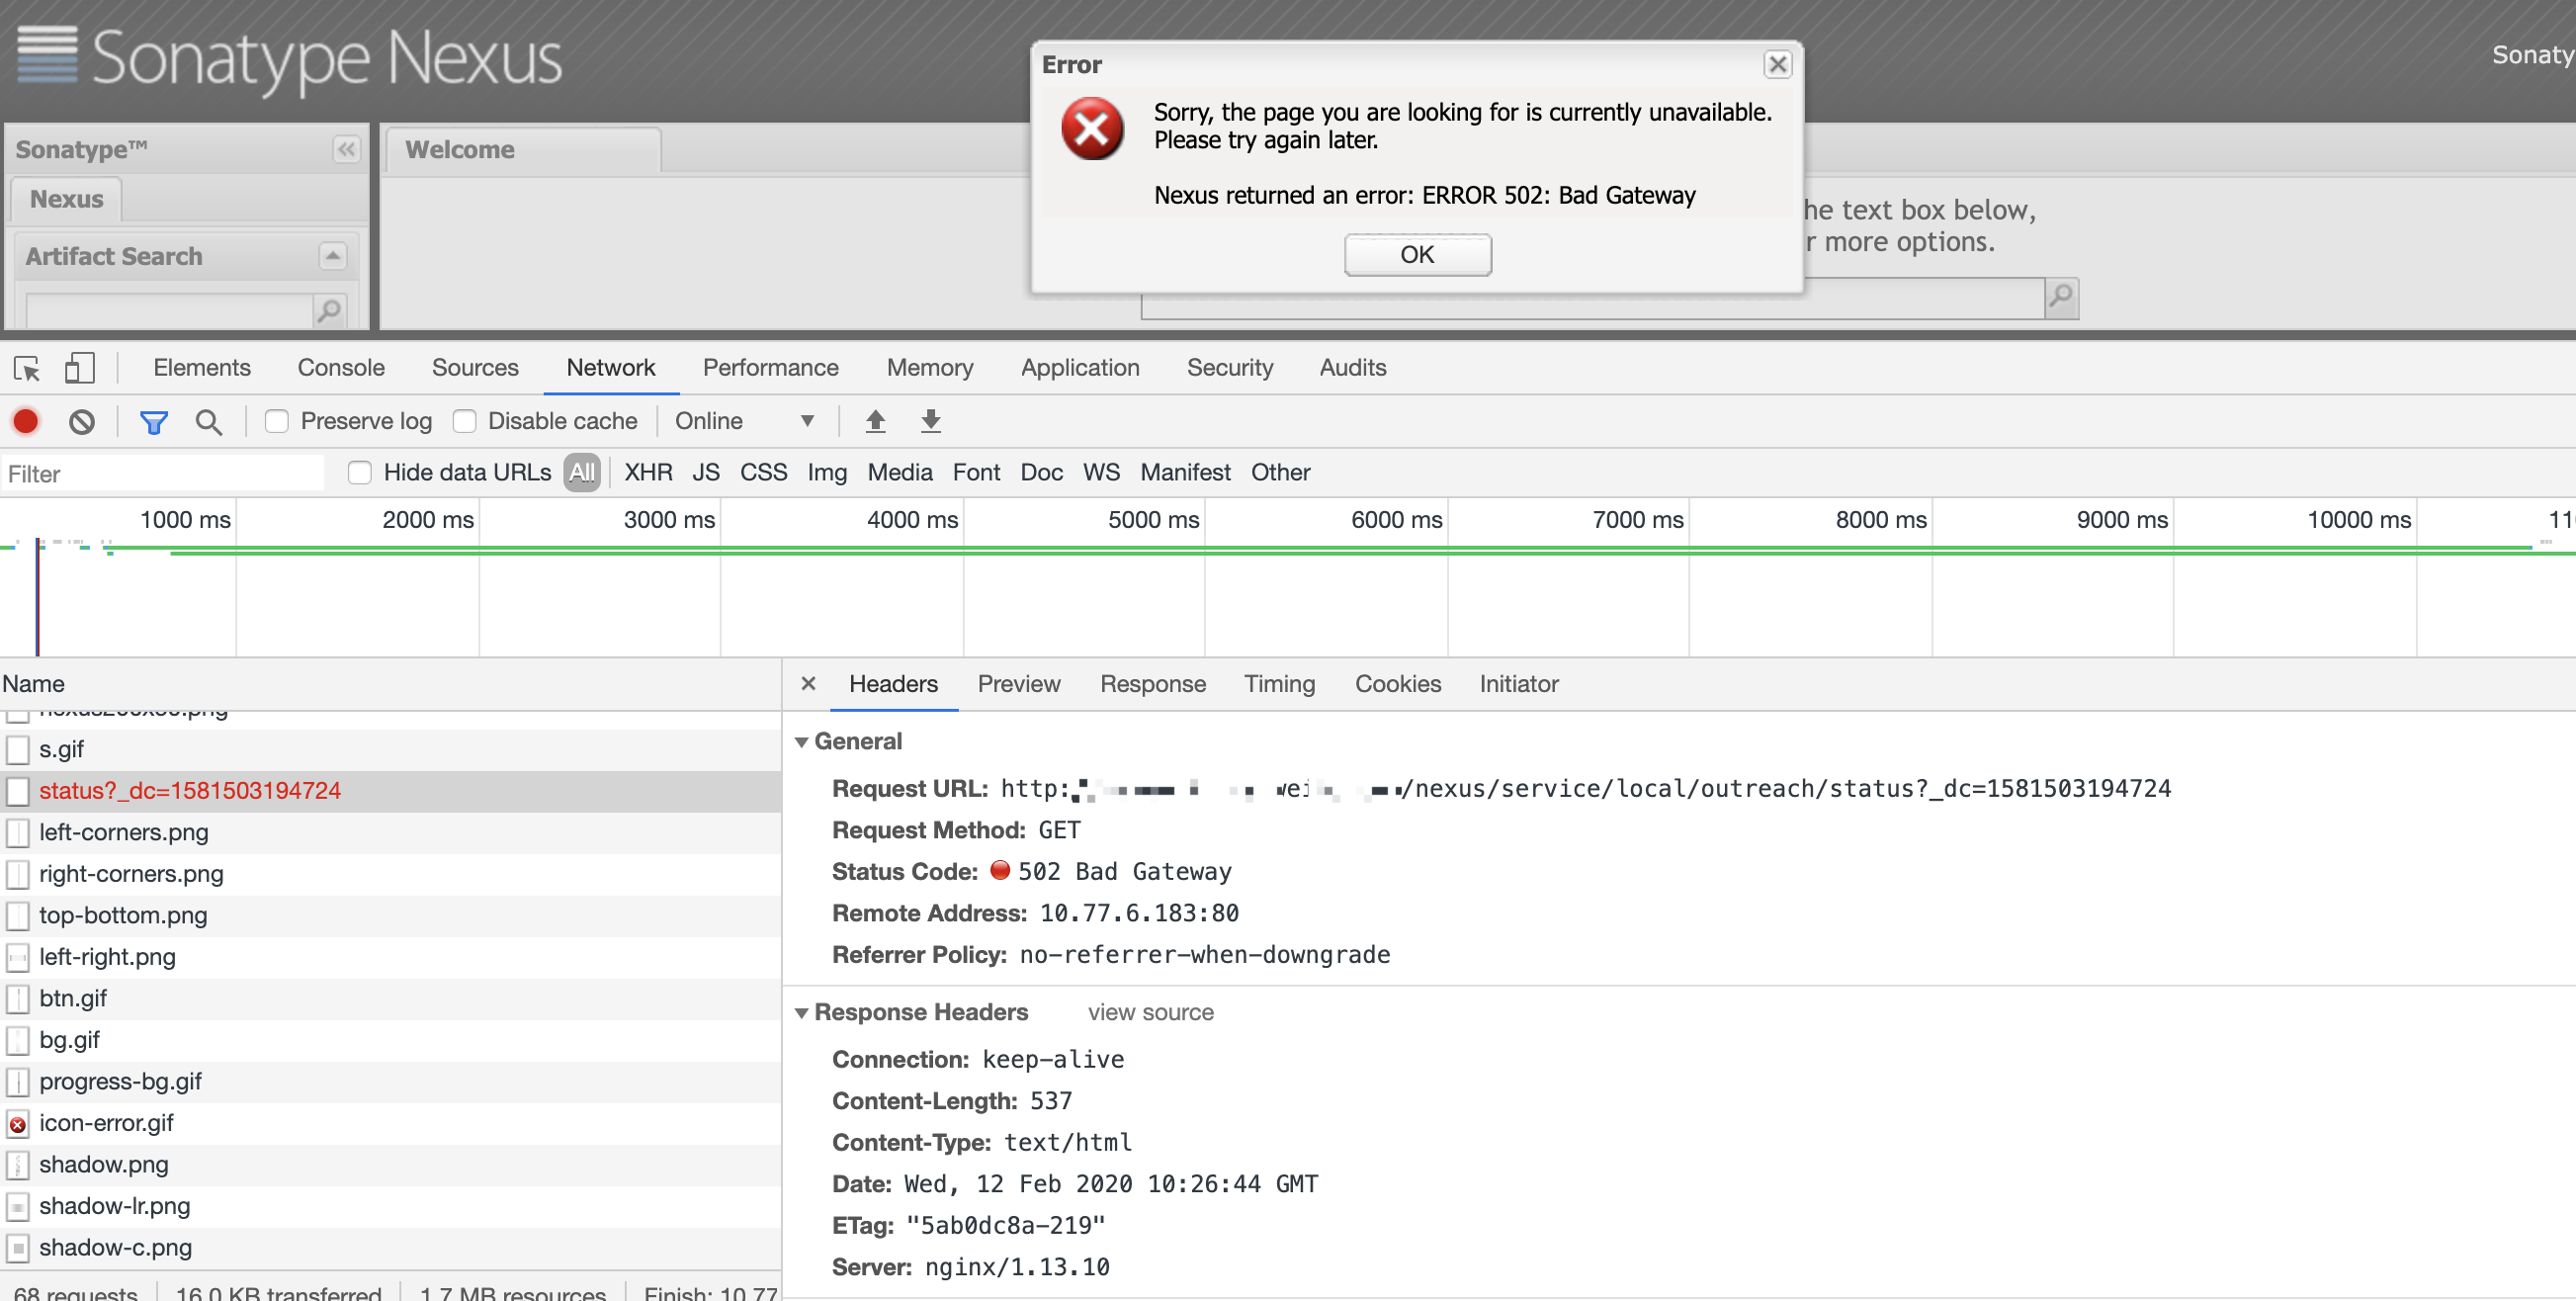Filter requests by Img
This screenshot has width=2576, height=1301.
(x=826, y=472)
